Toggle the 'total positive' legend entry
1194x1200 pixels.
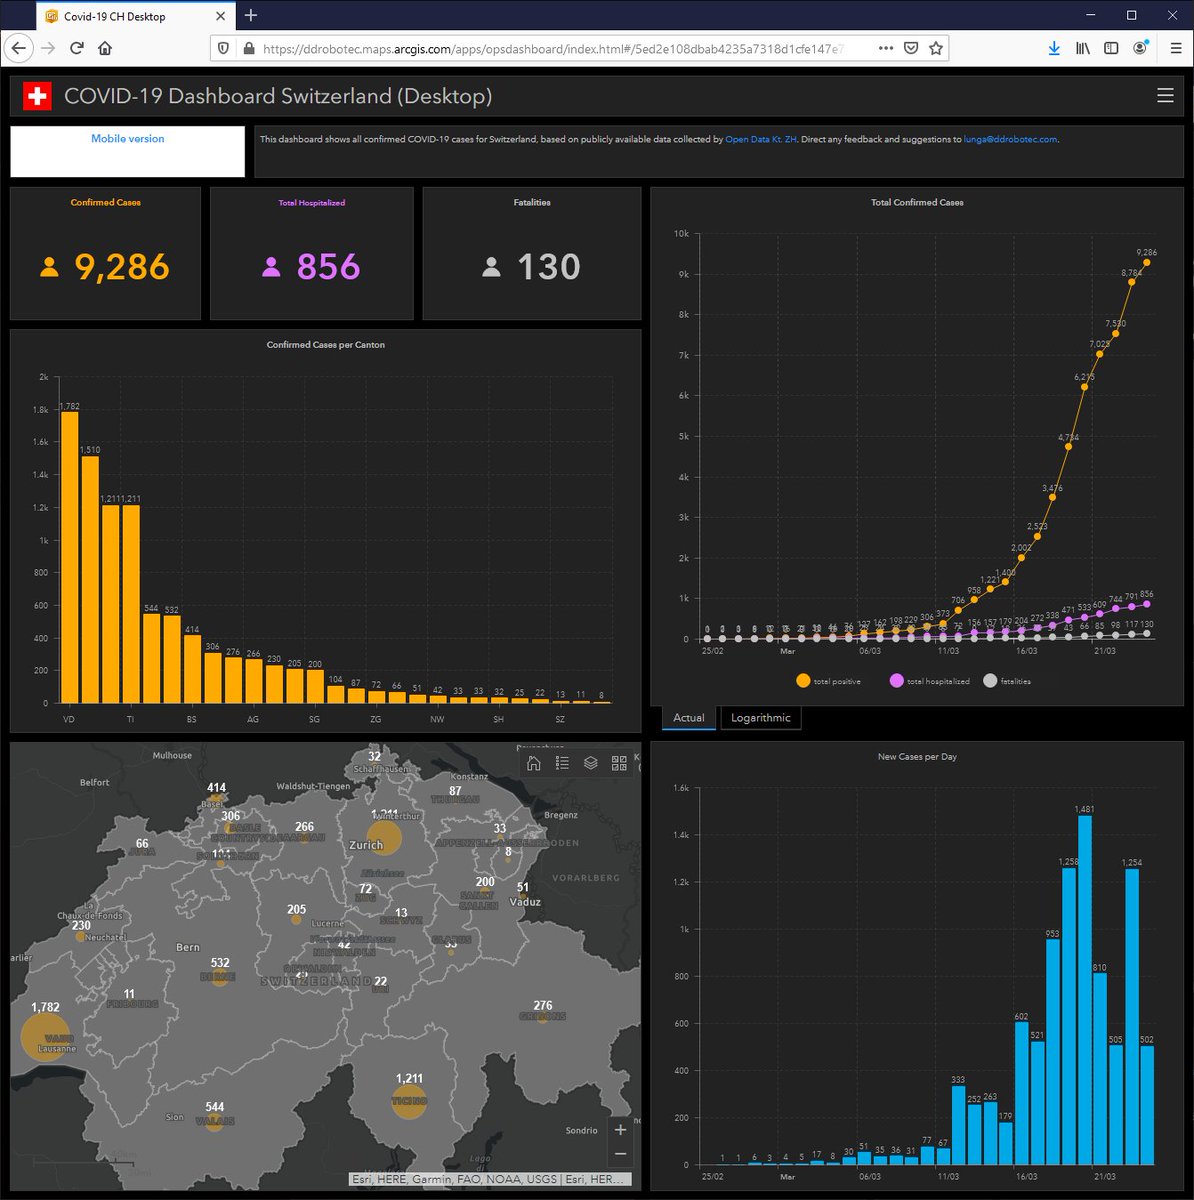[828, 680]
